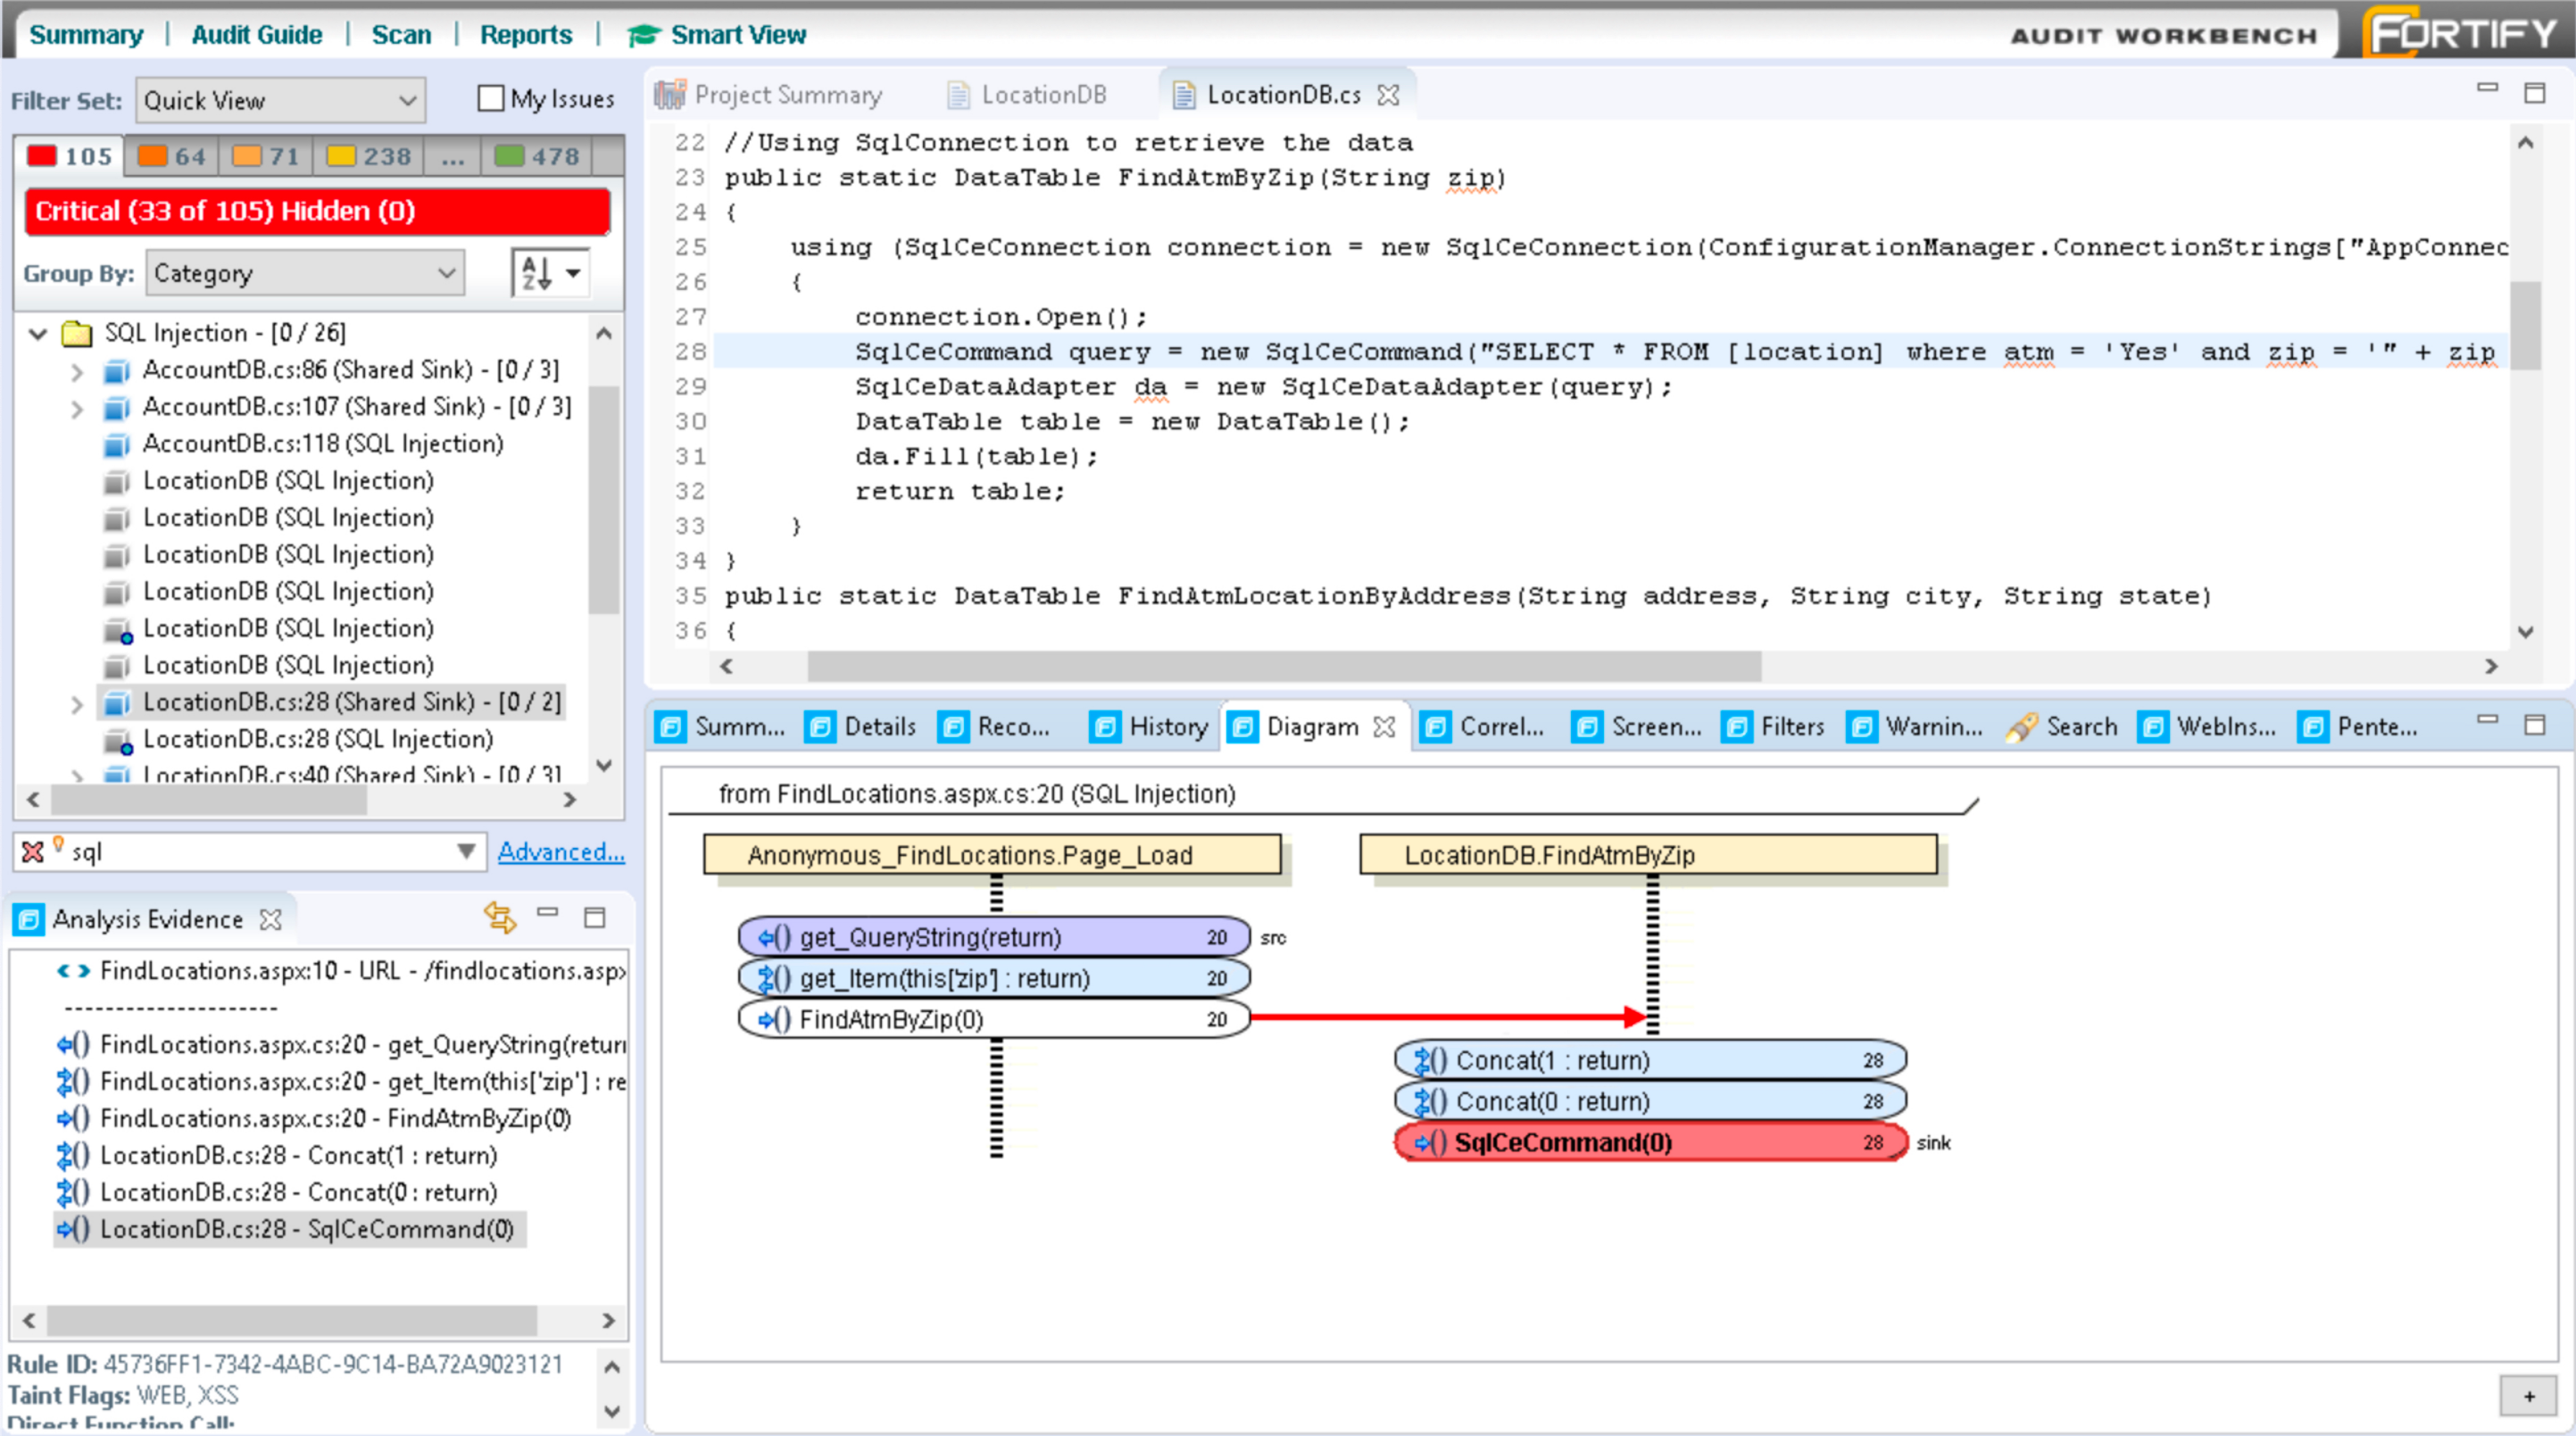Open the Audit Guide menu
Image resolution: width=2576 pixels, height=1436 pixels.
(x=256, y=35)
